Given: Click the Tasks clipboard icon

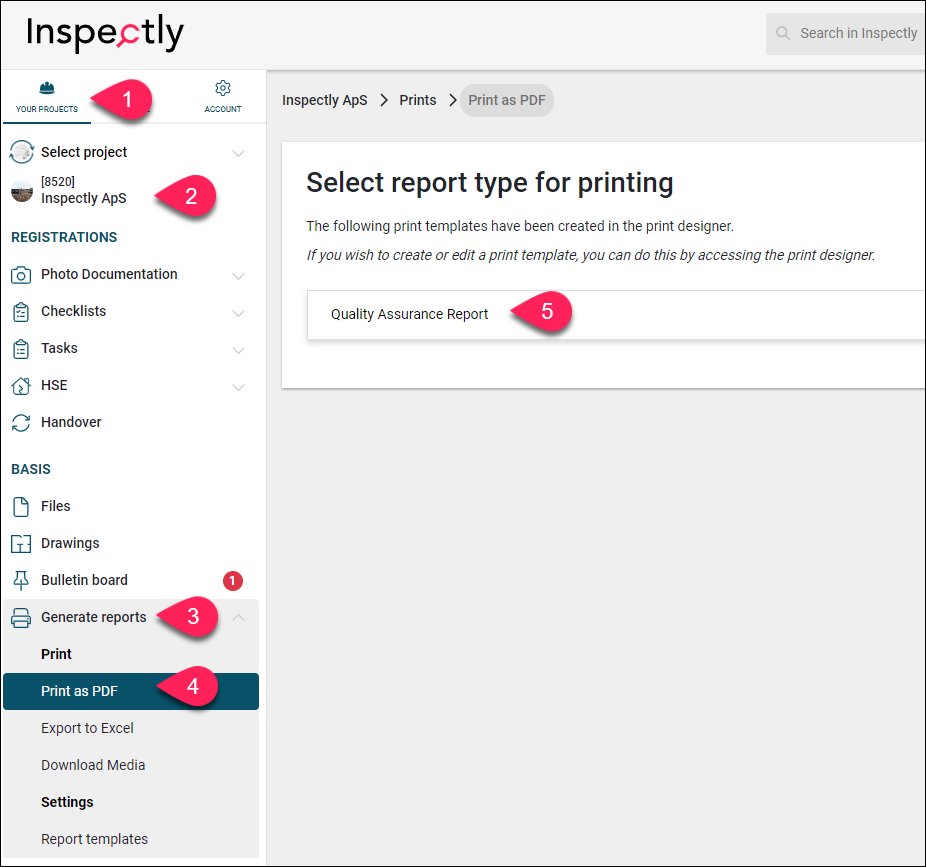Looking at the screenshot, I should [x=21, y=349].
